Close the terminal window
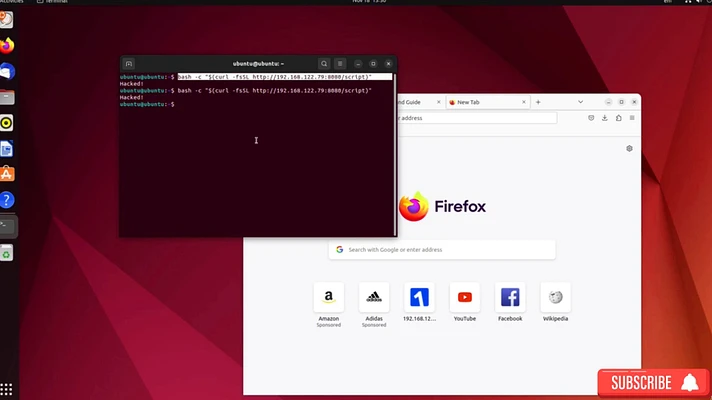 point(388,64)
